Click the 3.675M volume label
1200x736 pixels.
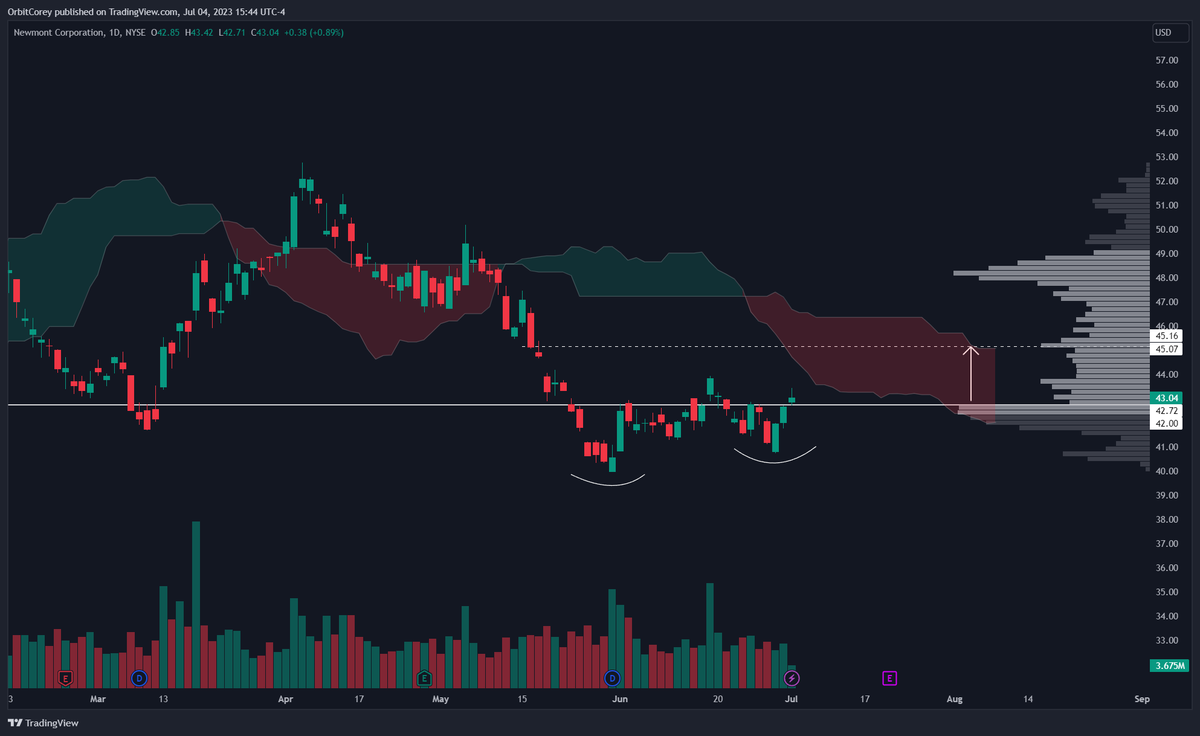[x=1169, y=665]
